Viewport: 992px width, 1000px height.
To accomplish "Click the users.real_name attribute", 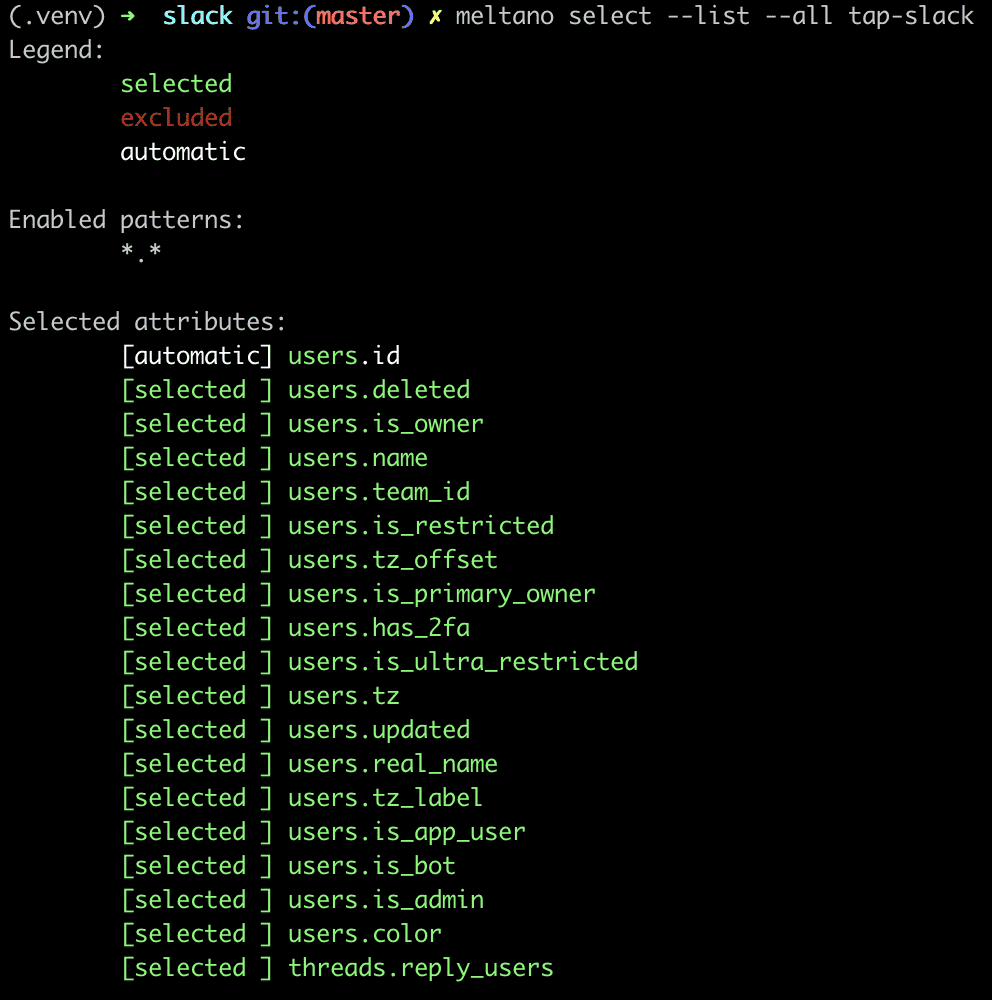I will (392, 764).
